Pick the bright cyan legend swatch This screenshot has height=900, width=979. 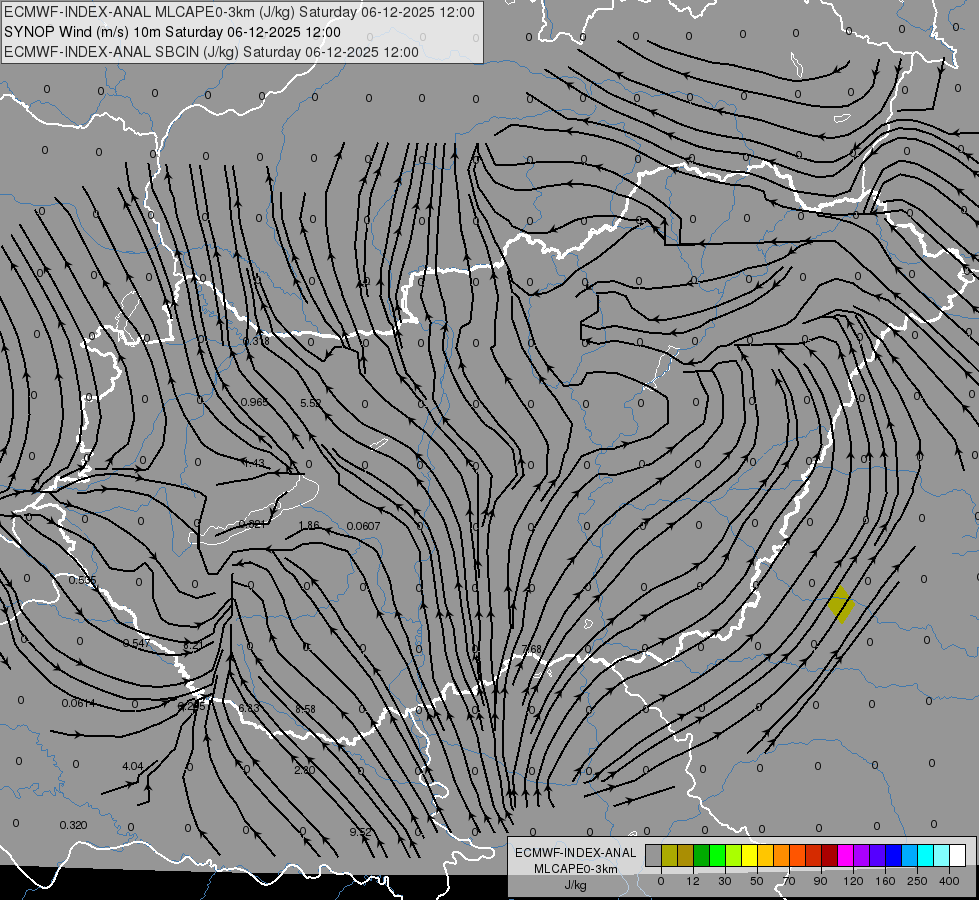point(925,855)
